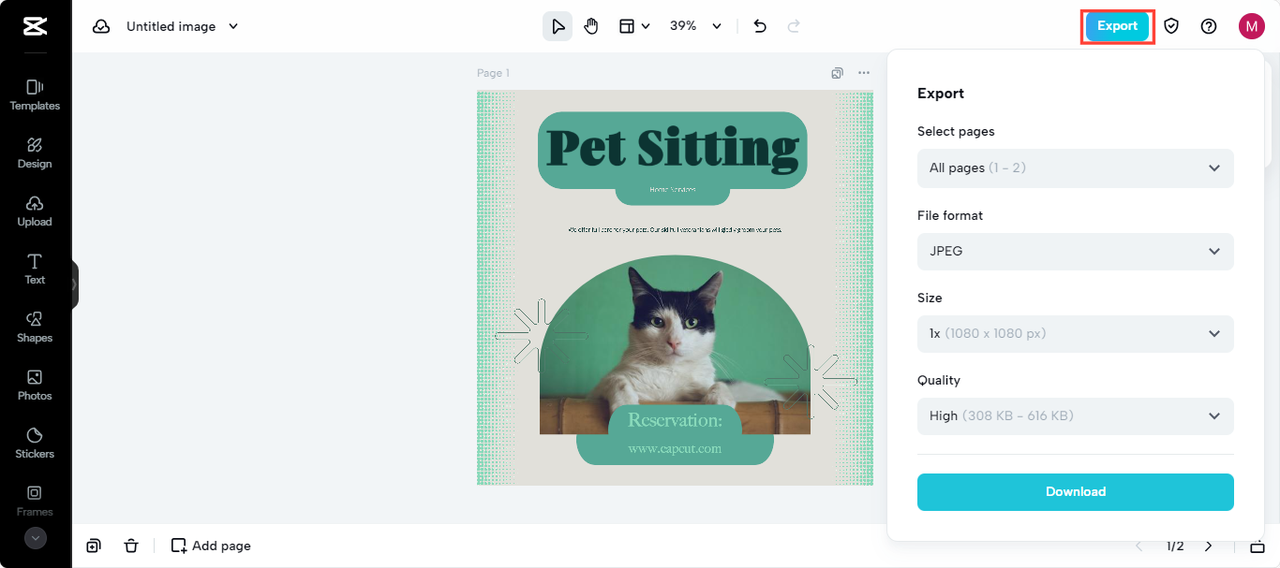The image size is (1280, 568).
Task: Open the Upload panel
Action: click(35, 211)
